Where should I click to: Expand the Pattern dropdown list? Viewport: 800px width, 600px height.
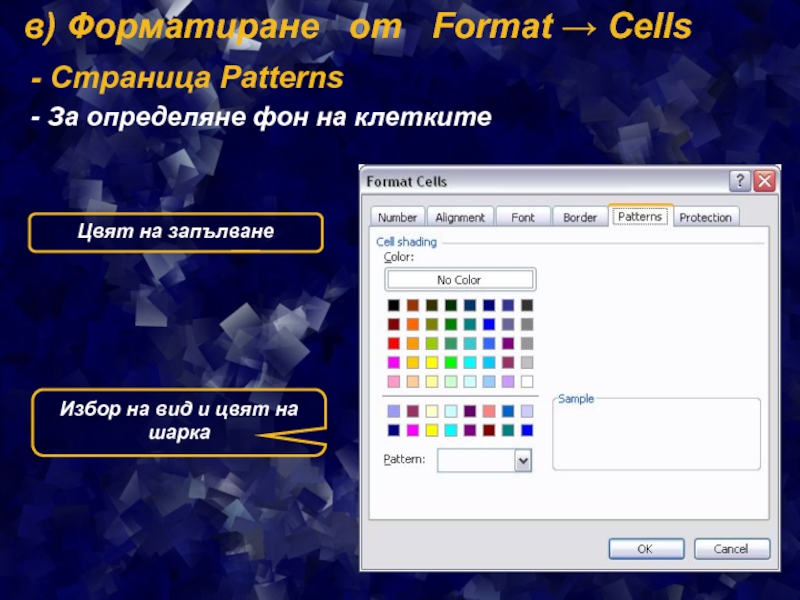522,460
